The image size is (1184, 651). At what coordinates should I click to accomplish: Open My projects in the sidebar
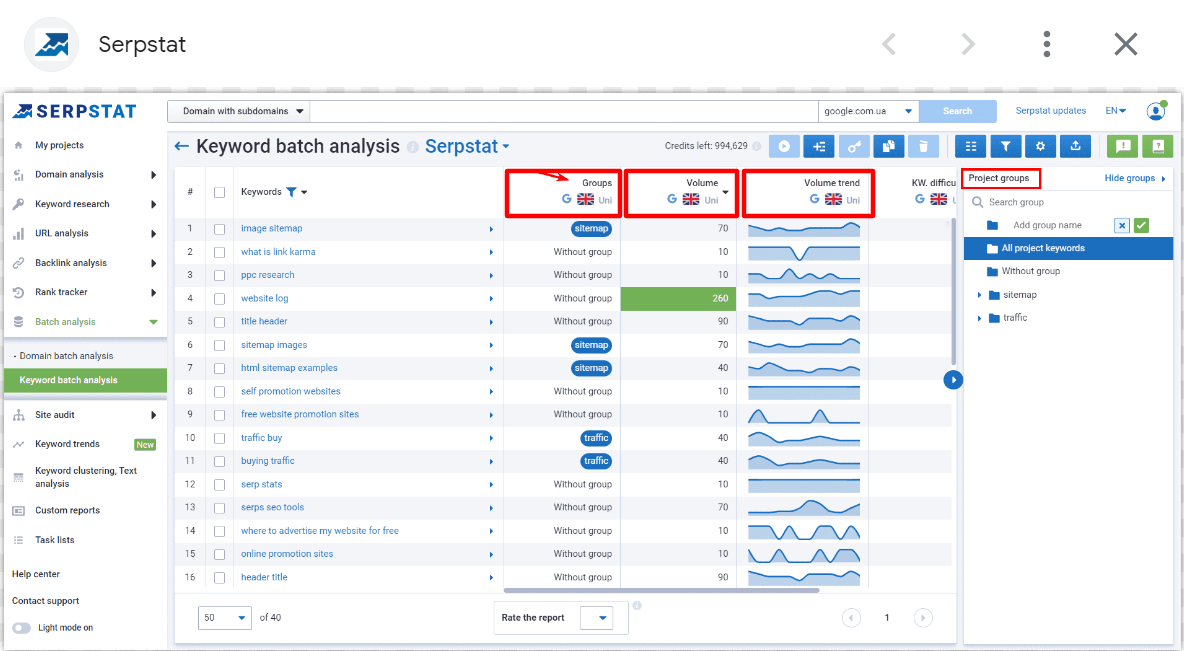coord(59,145)
